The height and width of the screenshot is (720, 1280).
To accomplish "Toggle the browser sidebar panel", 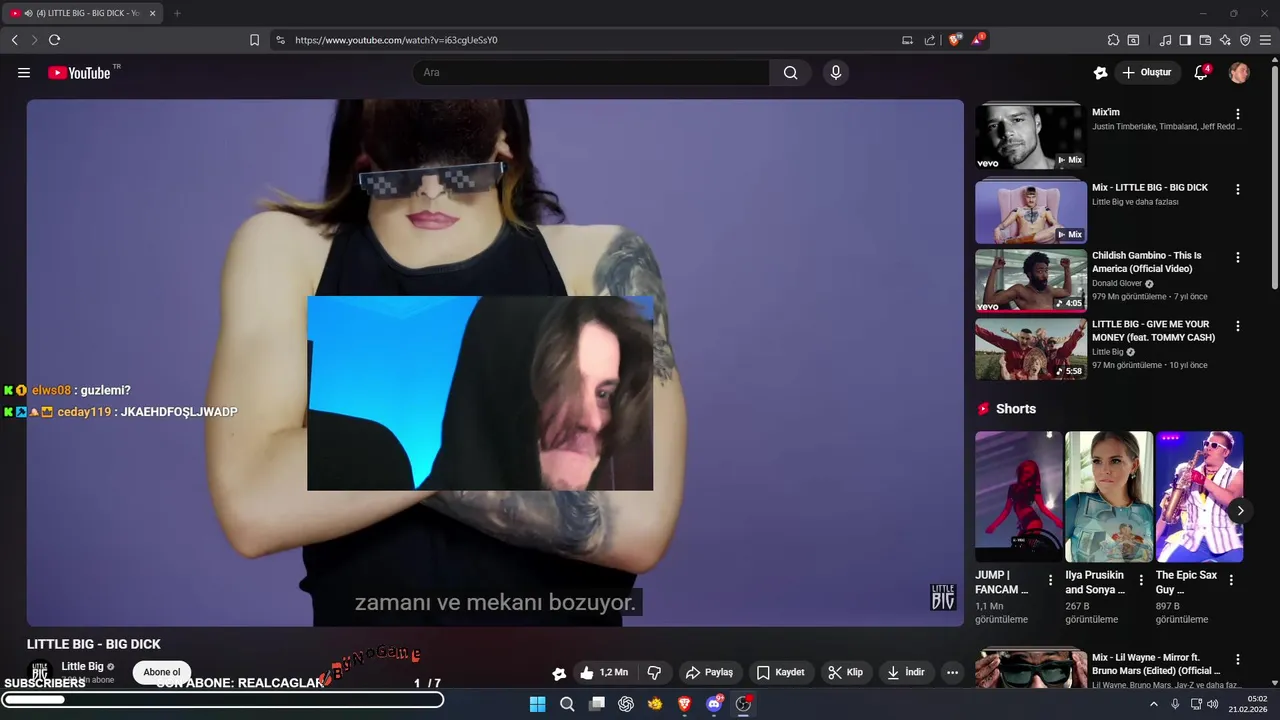I will coord(1185,40).
